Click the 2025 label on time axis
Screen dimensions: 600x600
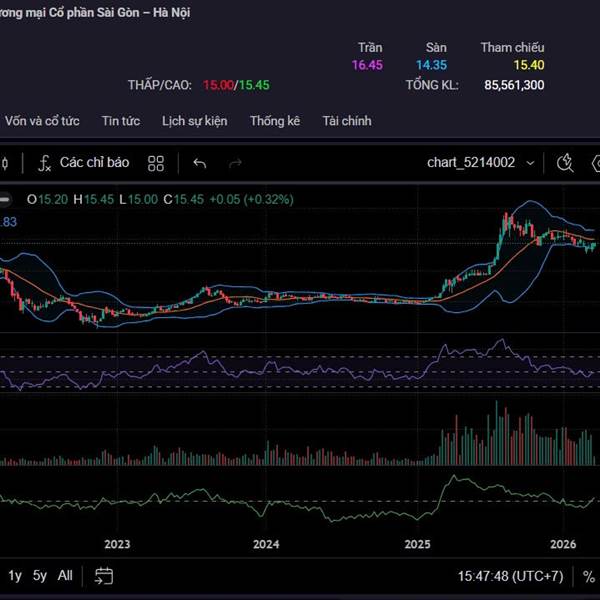(x=417, y=545)
